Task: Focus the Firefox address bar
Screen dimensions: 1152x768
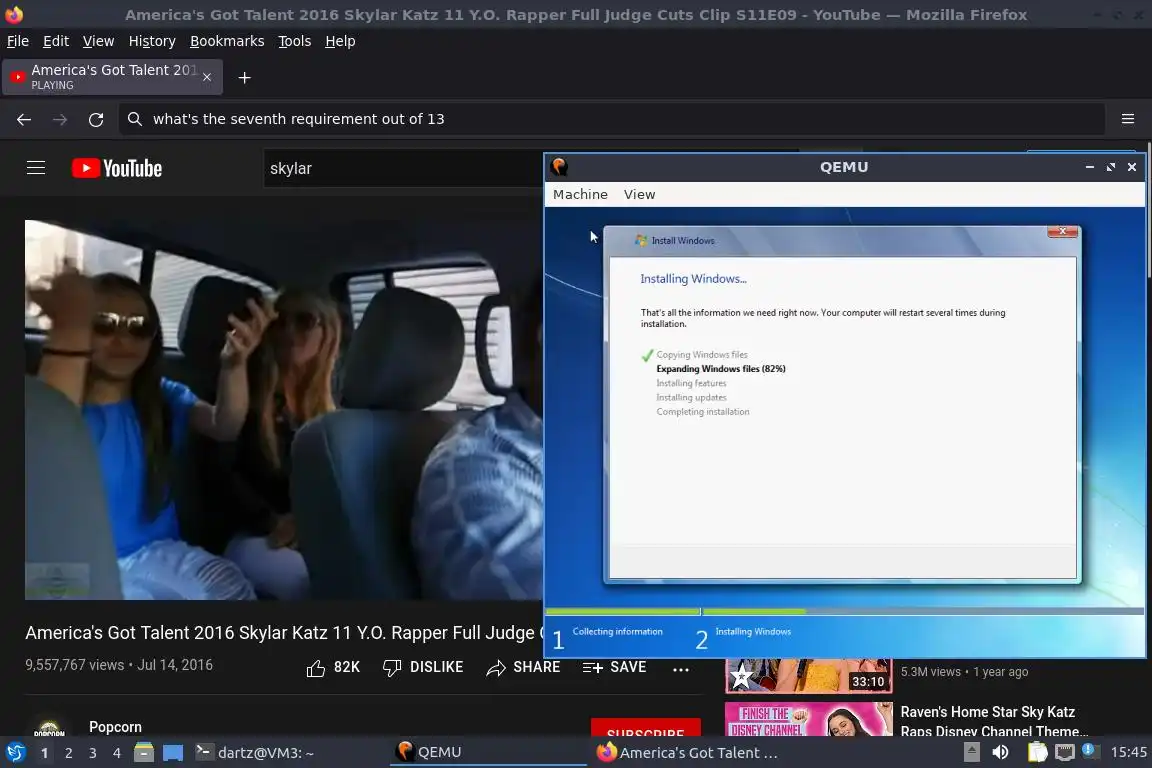Action: (612, 119)
